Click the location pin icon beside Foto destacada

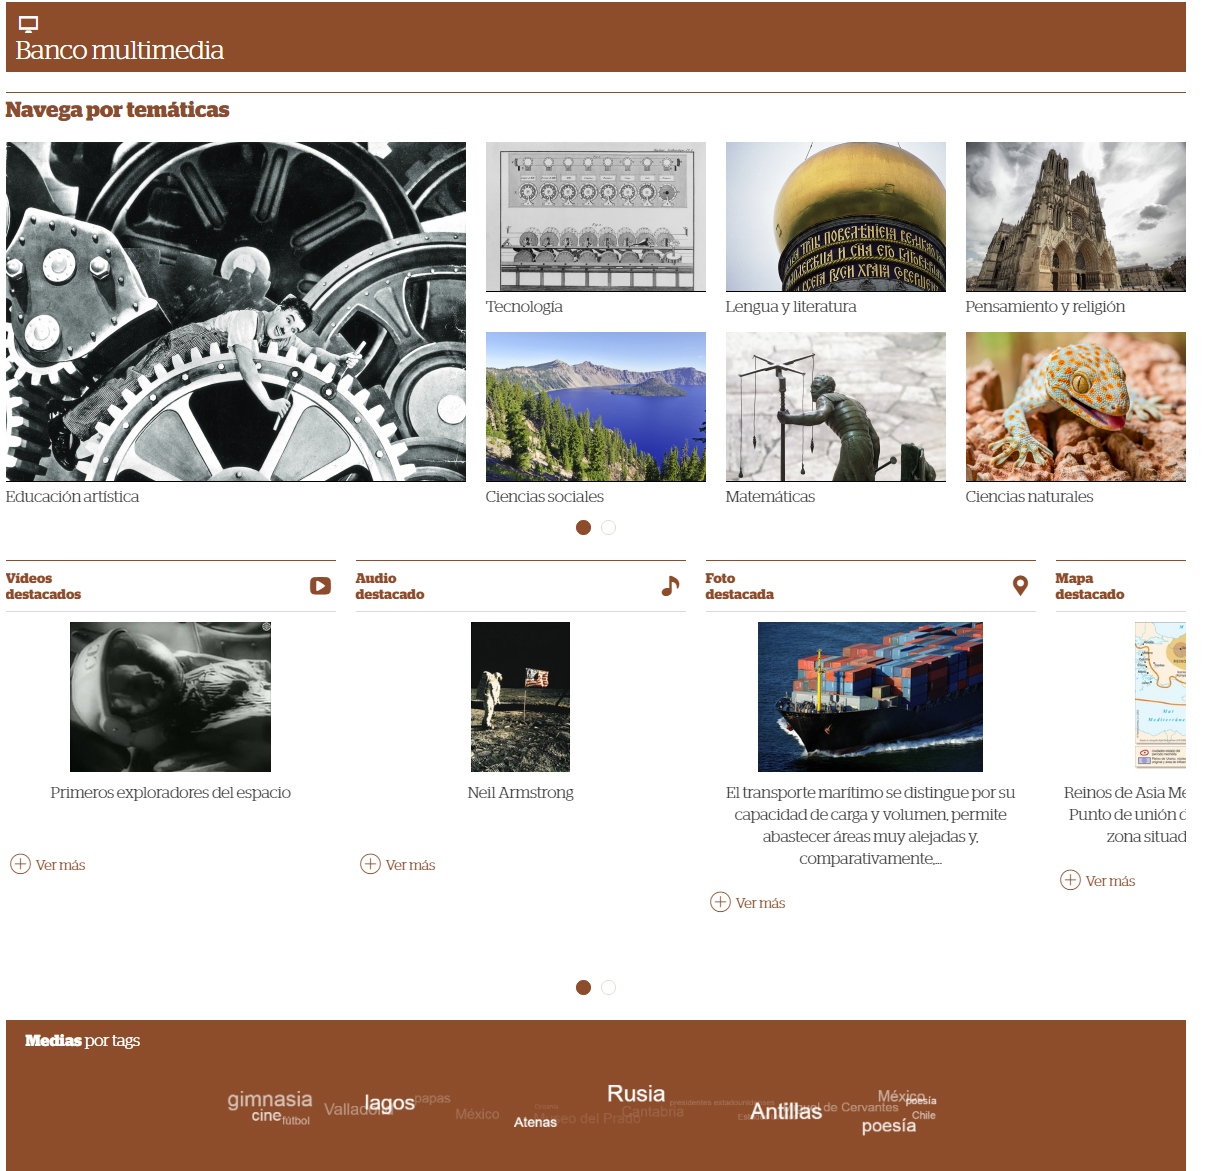pyautogui.click(x=1020, y=586)
